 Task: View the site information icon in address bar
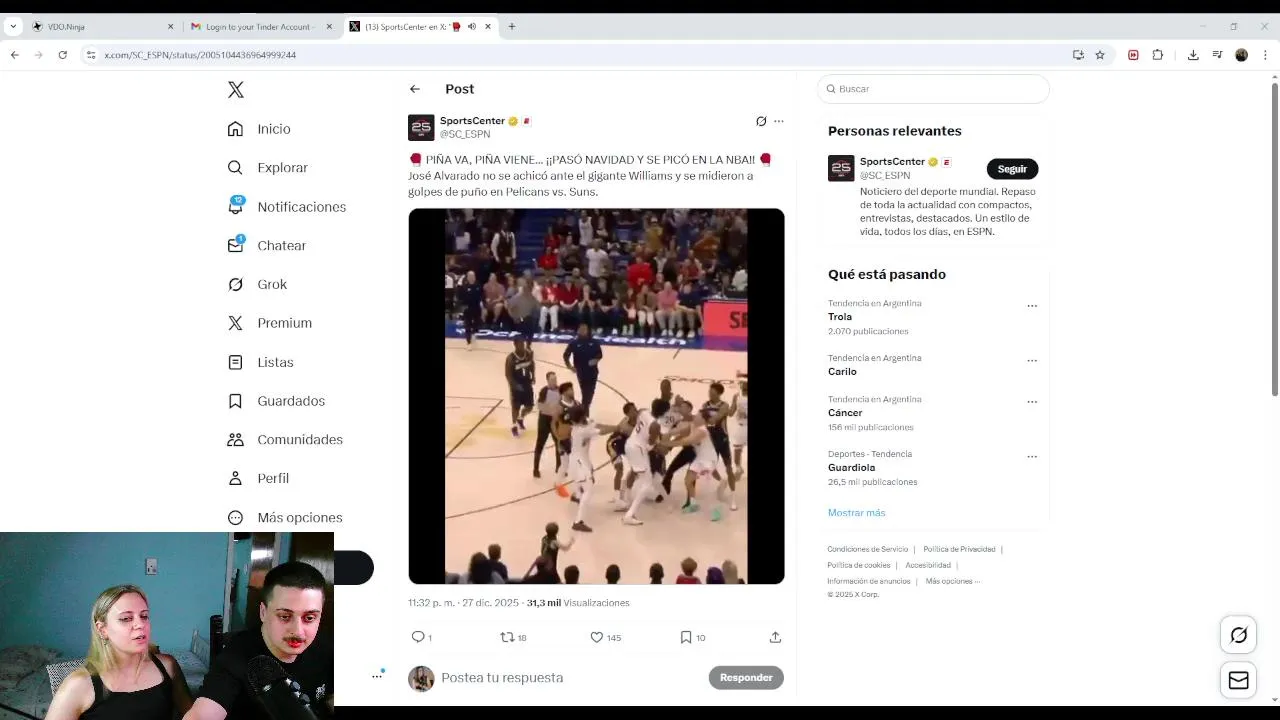click(91, 55)
